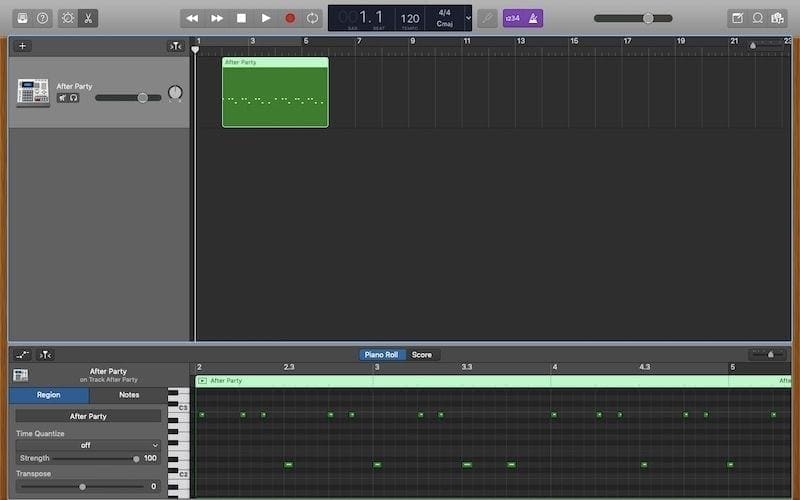Adjust the Transpose slider
The width and height of the screenshot is (800, 500).
coord(82,487)
